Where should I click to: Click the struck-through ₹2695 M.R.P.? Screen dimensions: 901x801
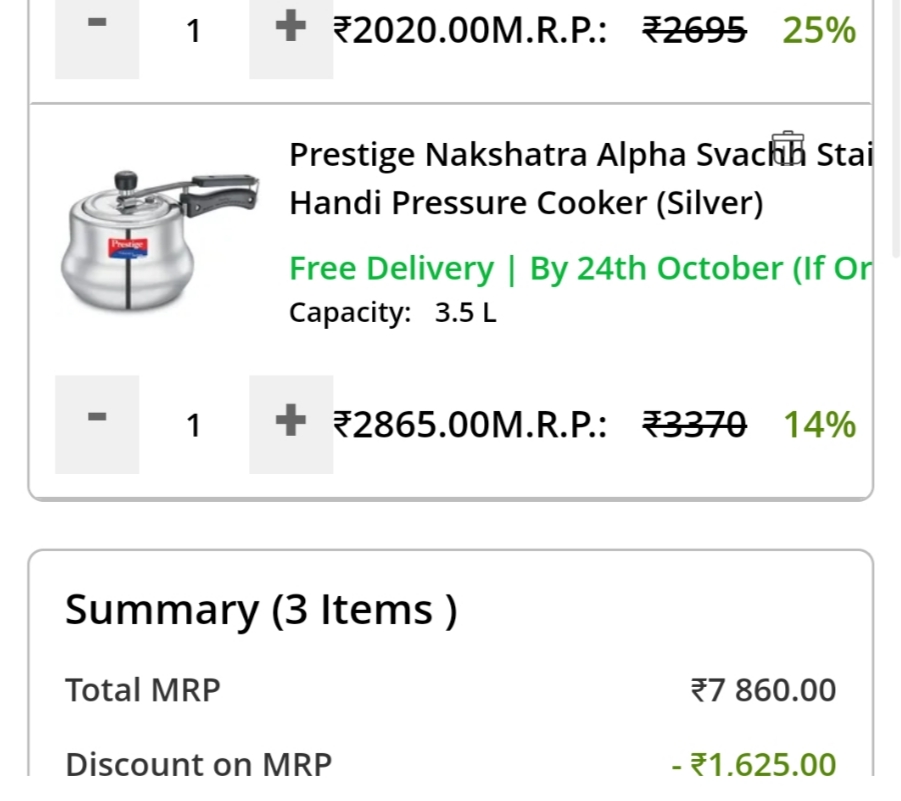tap(694, 31)
